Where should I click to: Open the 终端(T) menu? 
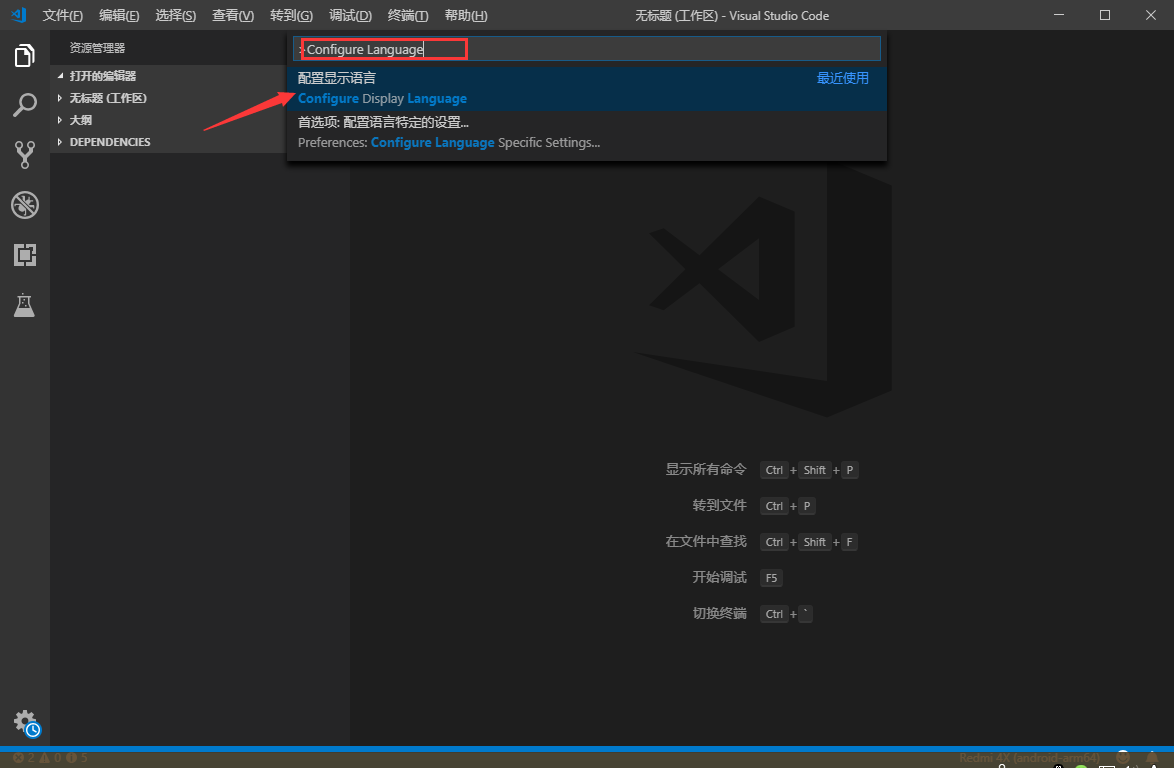[408, 15]
